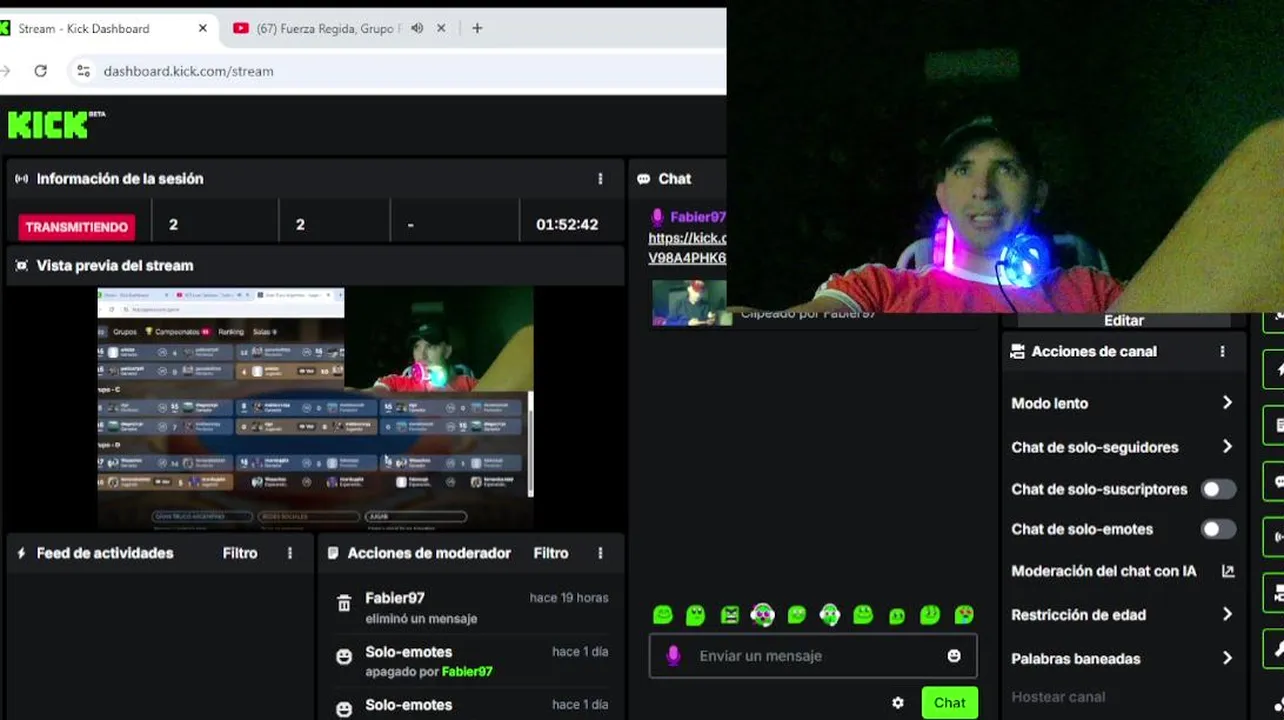Open Filtro in Feed de actividades
The height and width of the screenshot is (720, 1284).
[240, 553]
